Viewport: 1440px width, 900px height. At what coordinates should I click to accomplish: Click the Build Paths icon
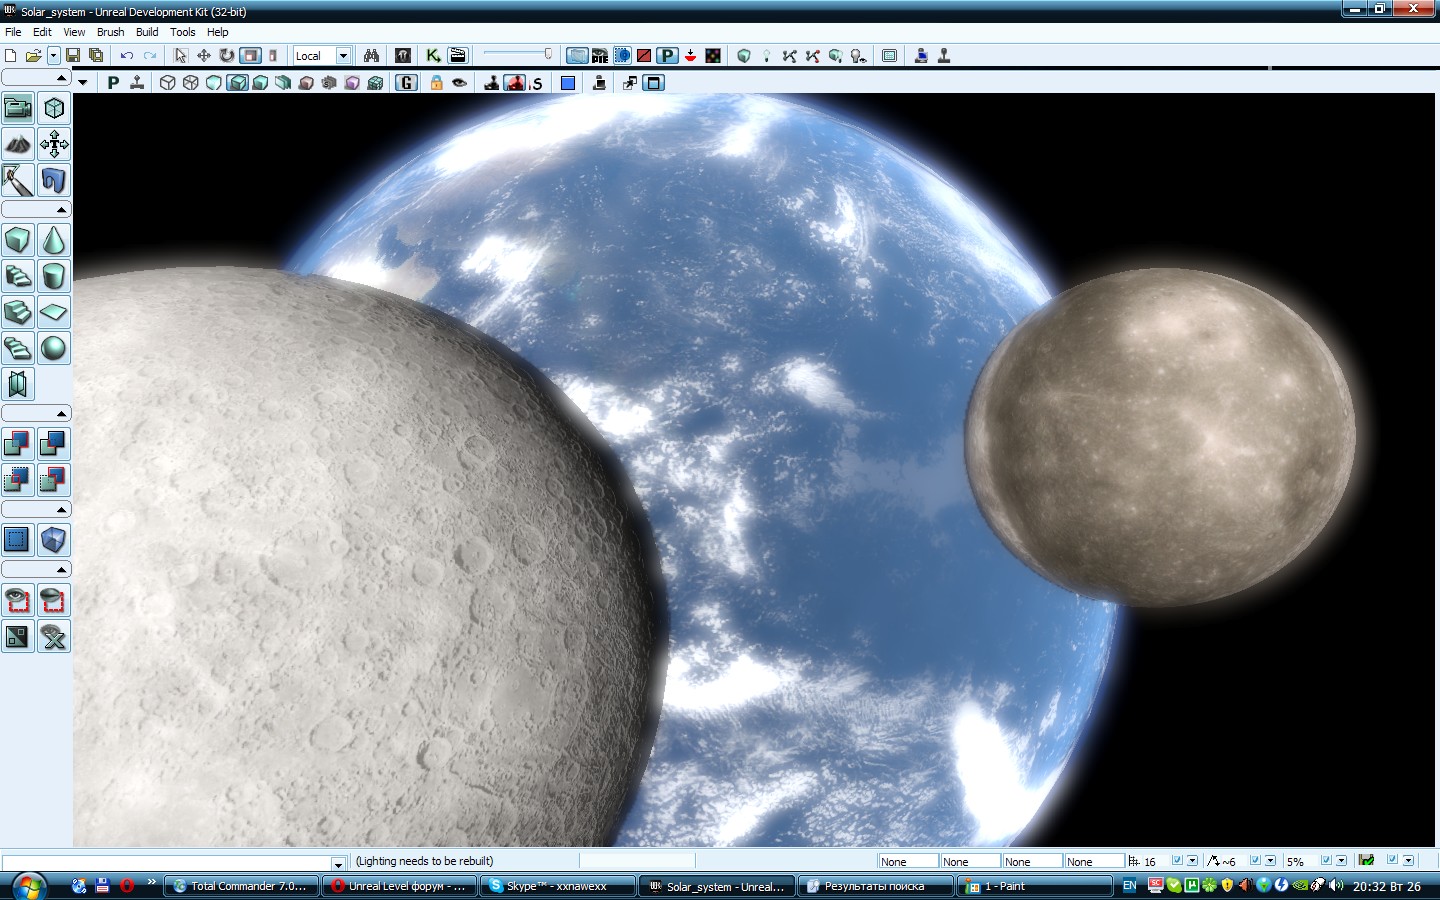790,56
